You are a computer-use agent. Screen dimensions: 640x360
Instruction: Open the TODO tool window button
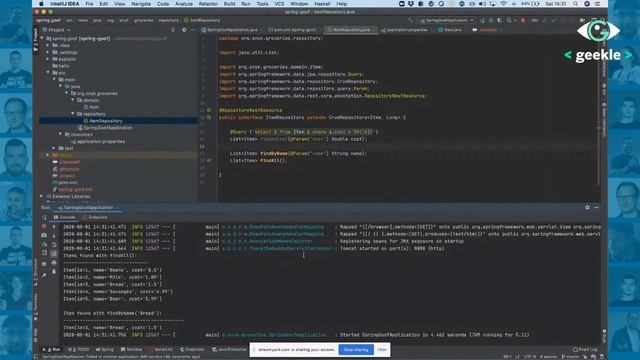tap(79, 349)
